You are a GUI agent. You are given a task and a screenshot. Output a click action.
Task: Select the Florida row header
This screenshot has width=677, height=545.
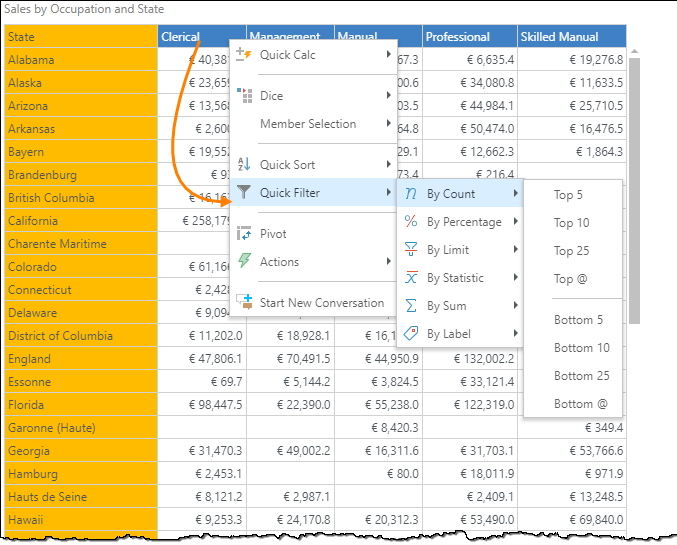[81, 405]
